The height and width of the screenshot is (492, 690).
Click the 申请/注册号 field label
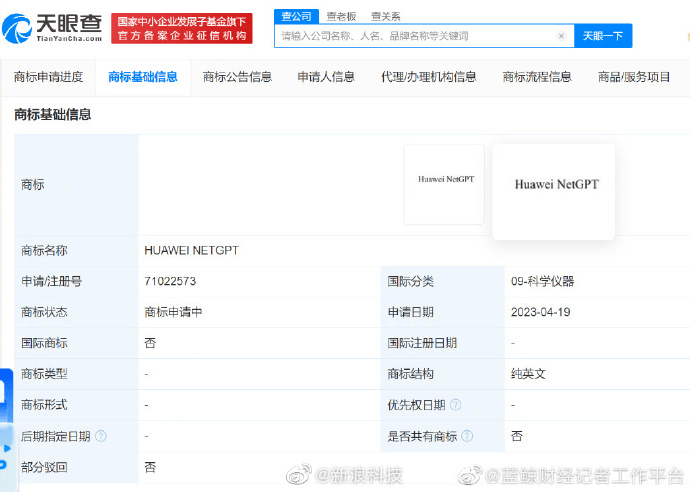(51, 281)
